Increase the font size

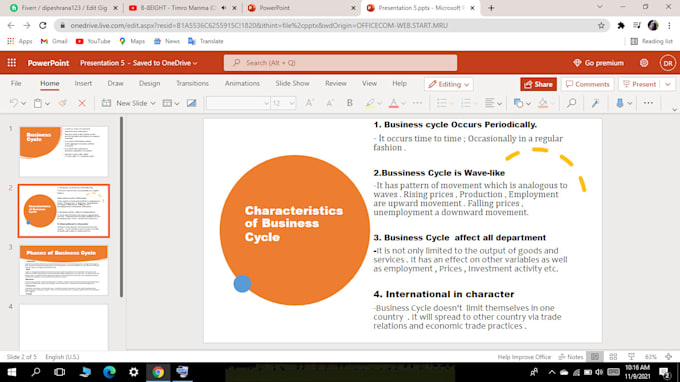(x=309, y=103)
